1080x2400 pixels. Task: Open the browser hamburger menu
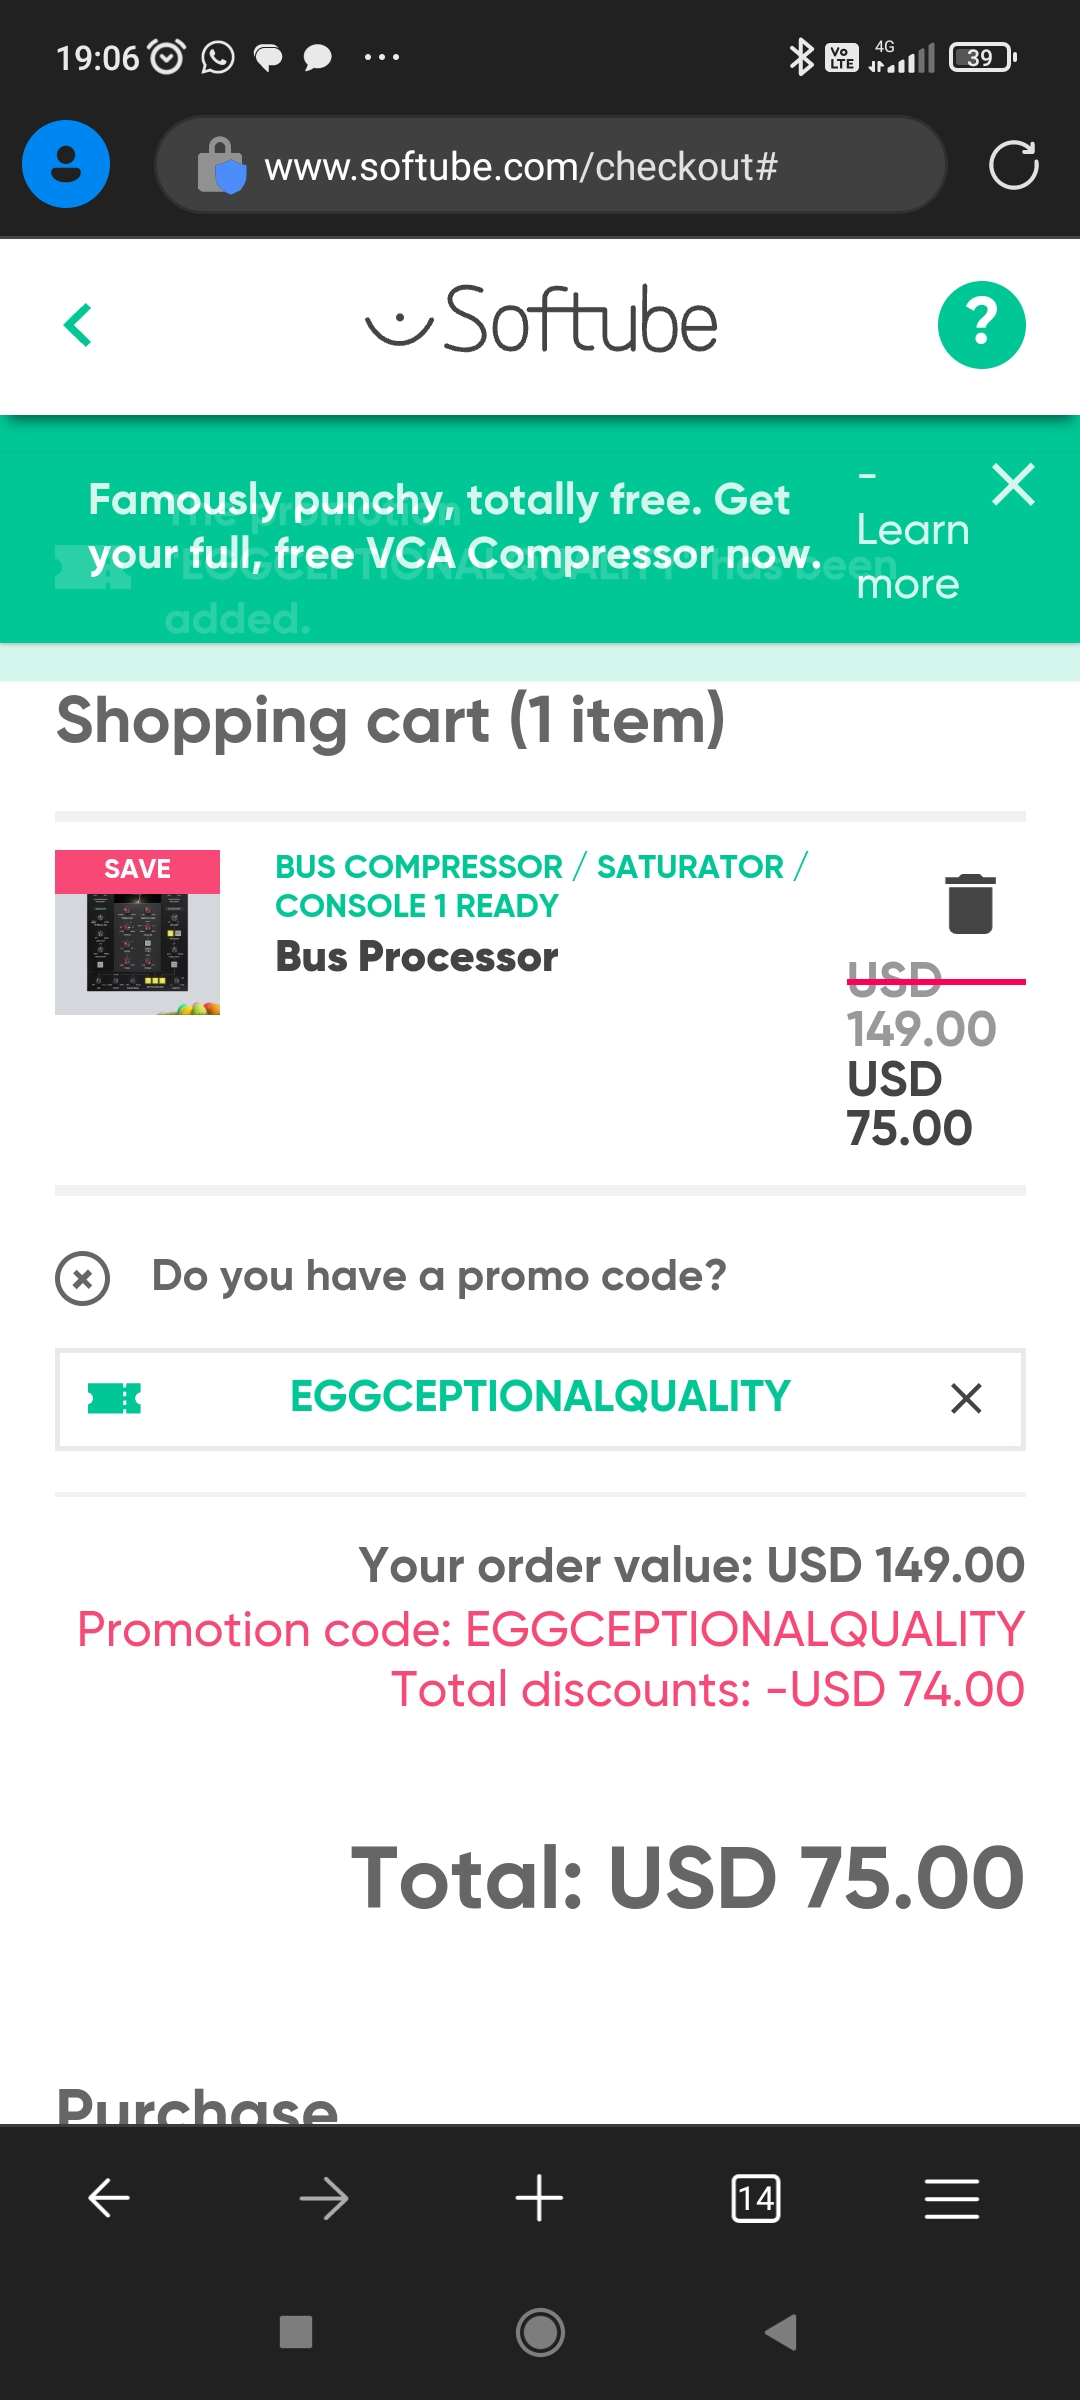pyautogui.click(x=951, y=2198)
